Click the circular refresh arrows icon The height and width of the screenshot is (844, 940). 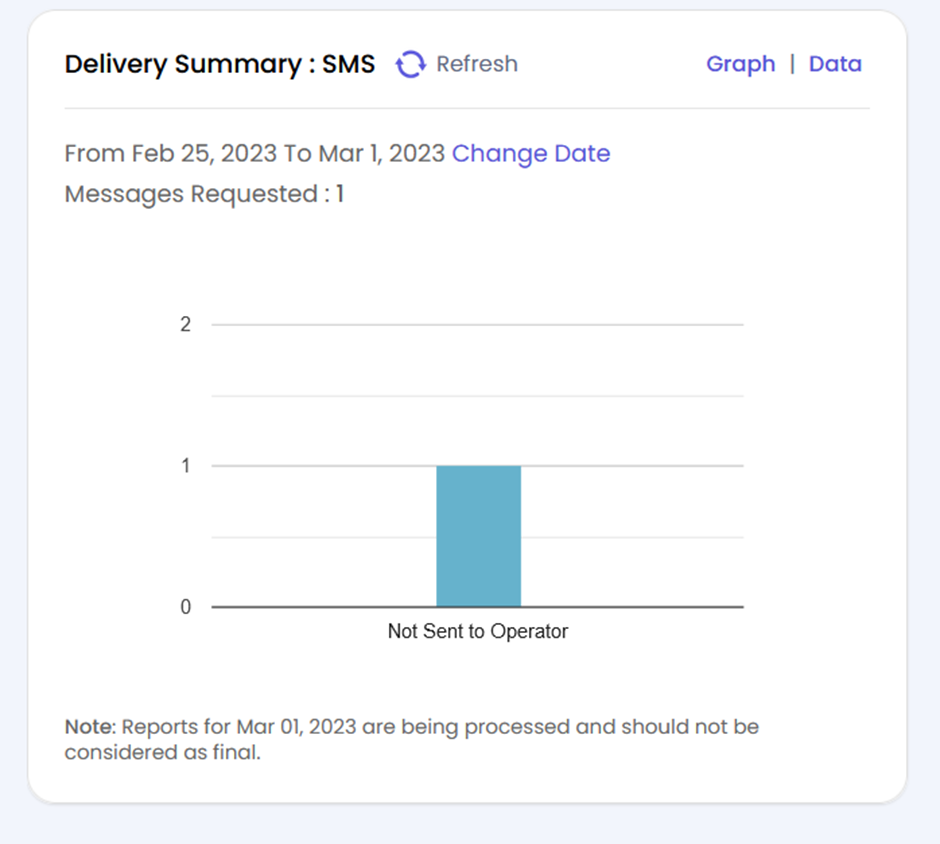coord(410,65)
